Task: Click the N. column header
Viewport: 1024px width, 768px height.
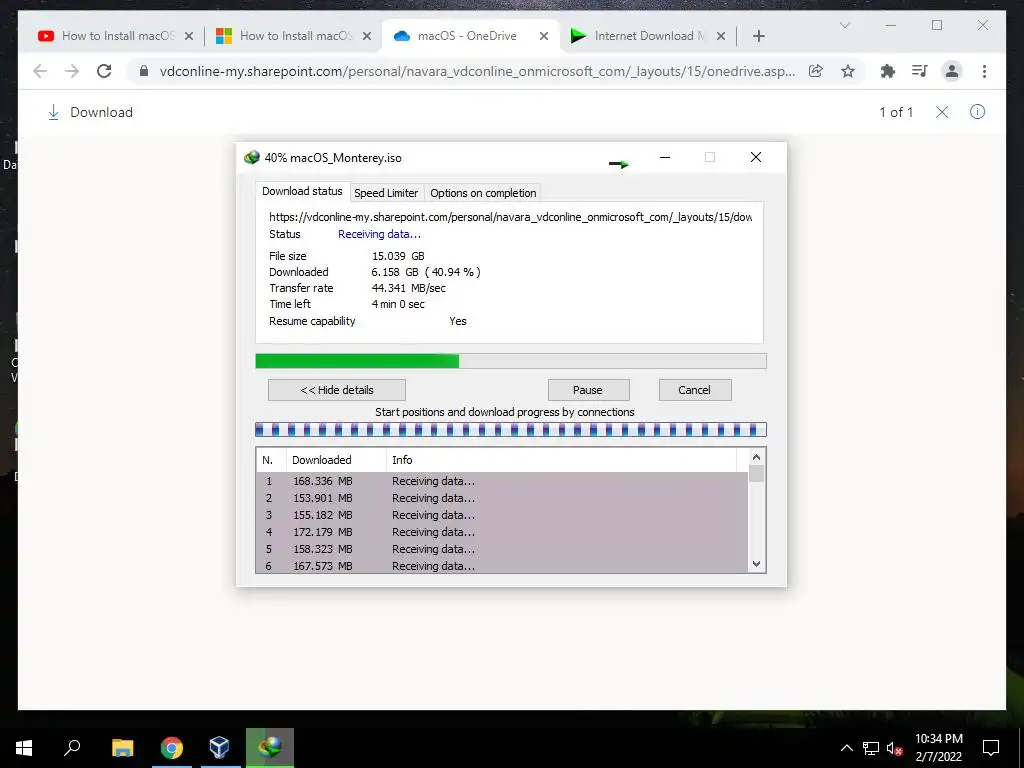Action: 271,460
